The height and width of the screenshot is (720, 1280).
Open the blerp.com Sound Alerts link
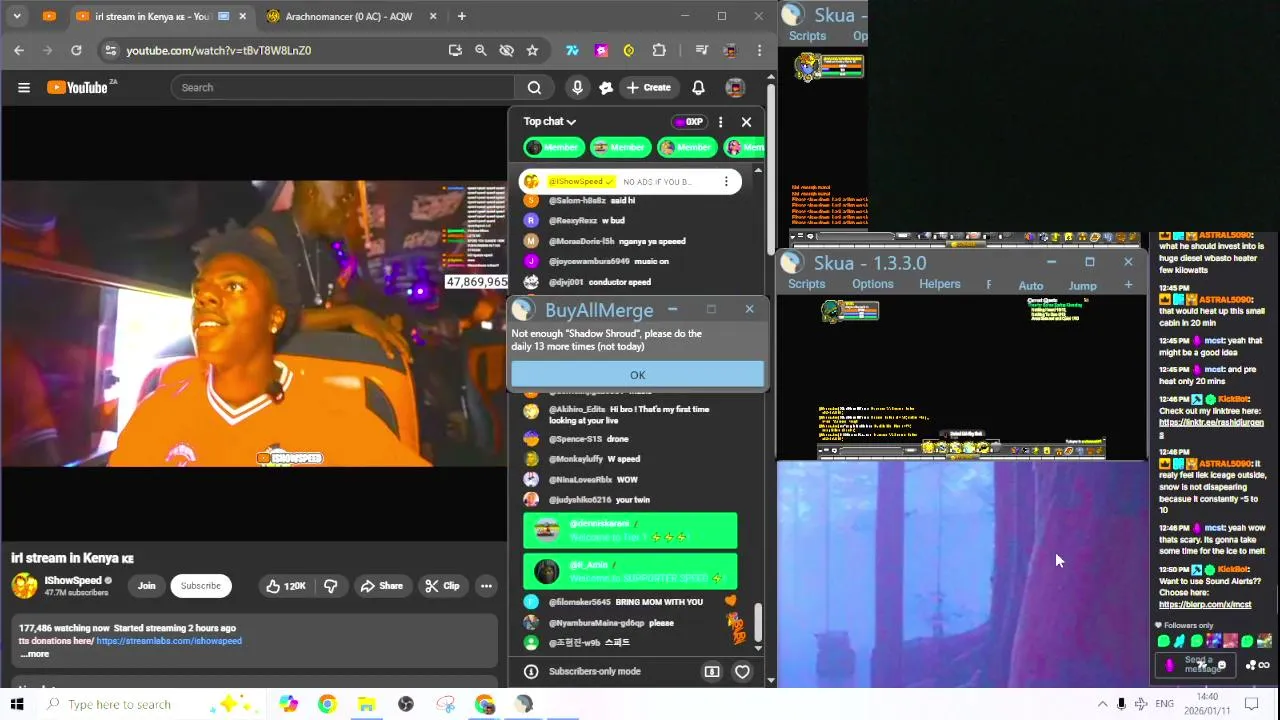[1205, 604]
